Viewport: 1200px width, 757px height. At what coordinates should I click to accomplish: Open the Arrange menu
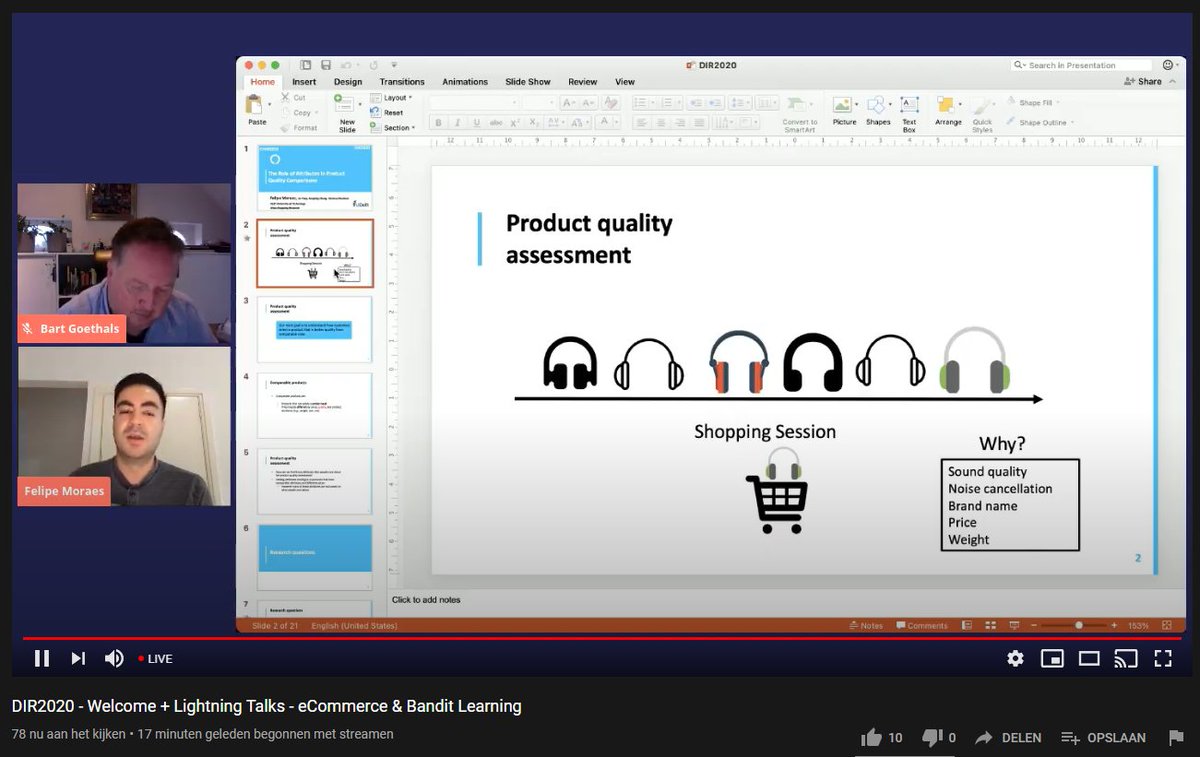pos(948,110)
